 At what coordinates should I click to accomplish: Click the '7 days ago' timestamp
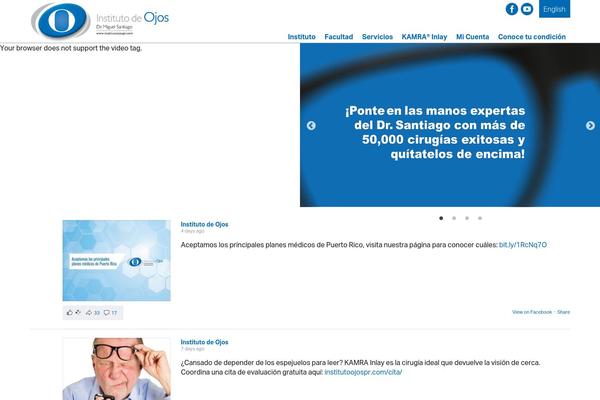192,349
